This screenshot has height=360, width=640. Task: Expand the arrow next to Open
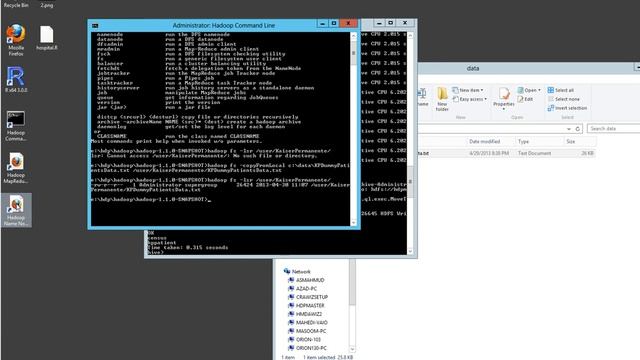coord(539,90)
